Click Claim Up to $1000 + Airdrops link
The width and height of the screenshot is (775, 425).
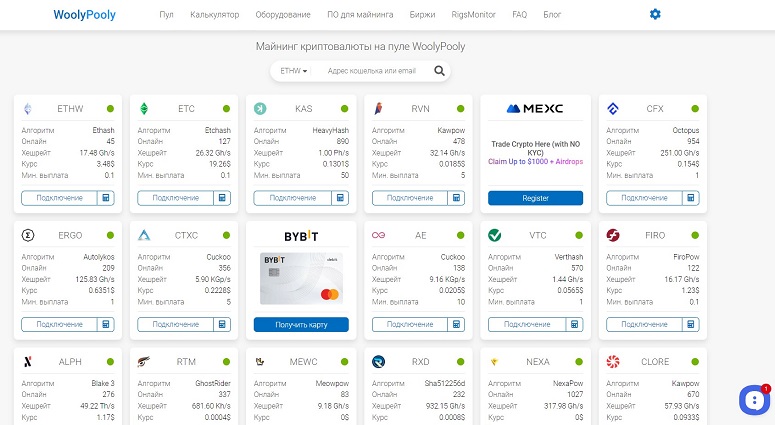click(x=535, y=162)
